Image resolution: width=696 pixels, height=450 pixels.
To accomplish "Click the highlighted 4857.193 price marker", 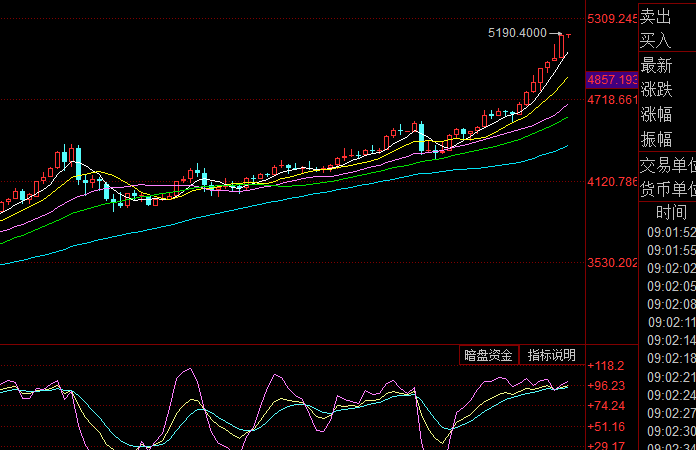I will point(612,80).
